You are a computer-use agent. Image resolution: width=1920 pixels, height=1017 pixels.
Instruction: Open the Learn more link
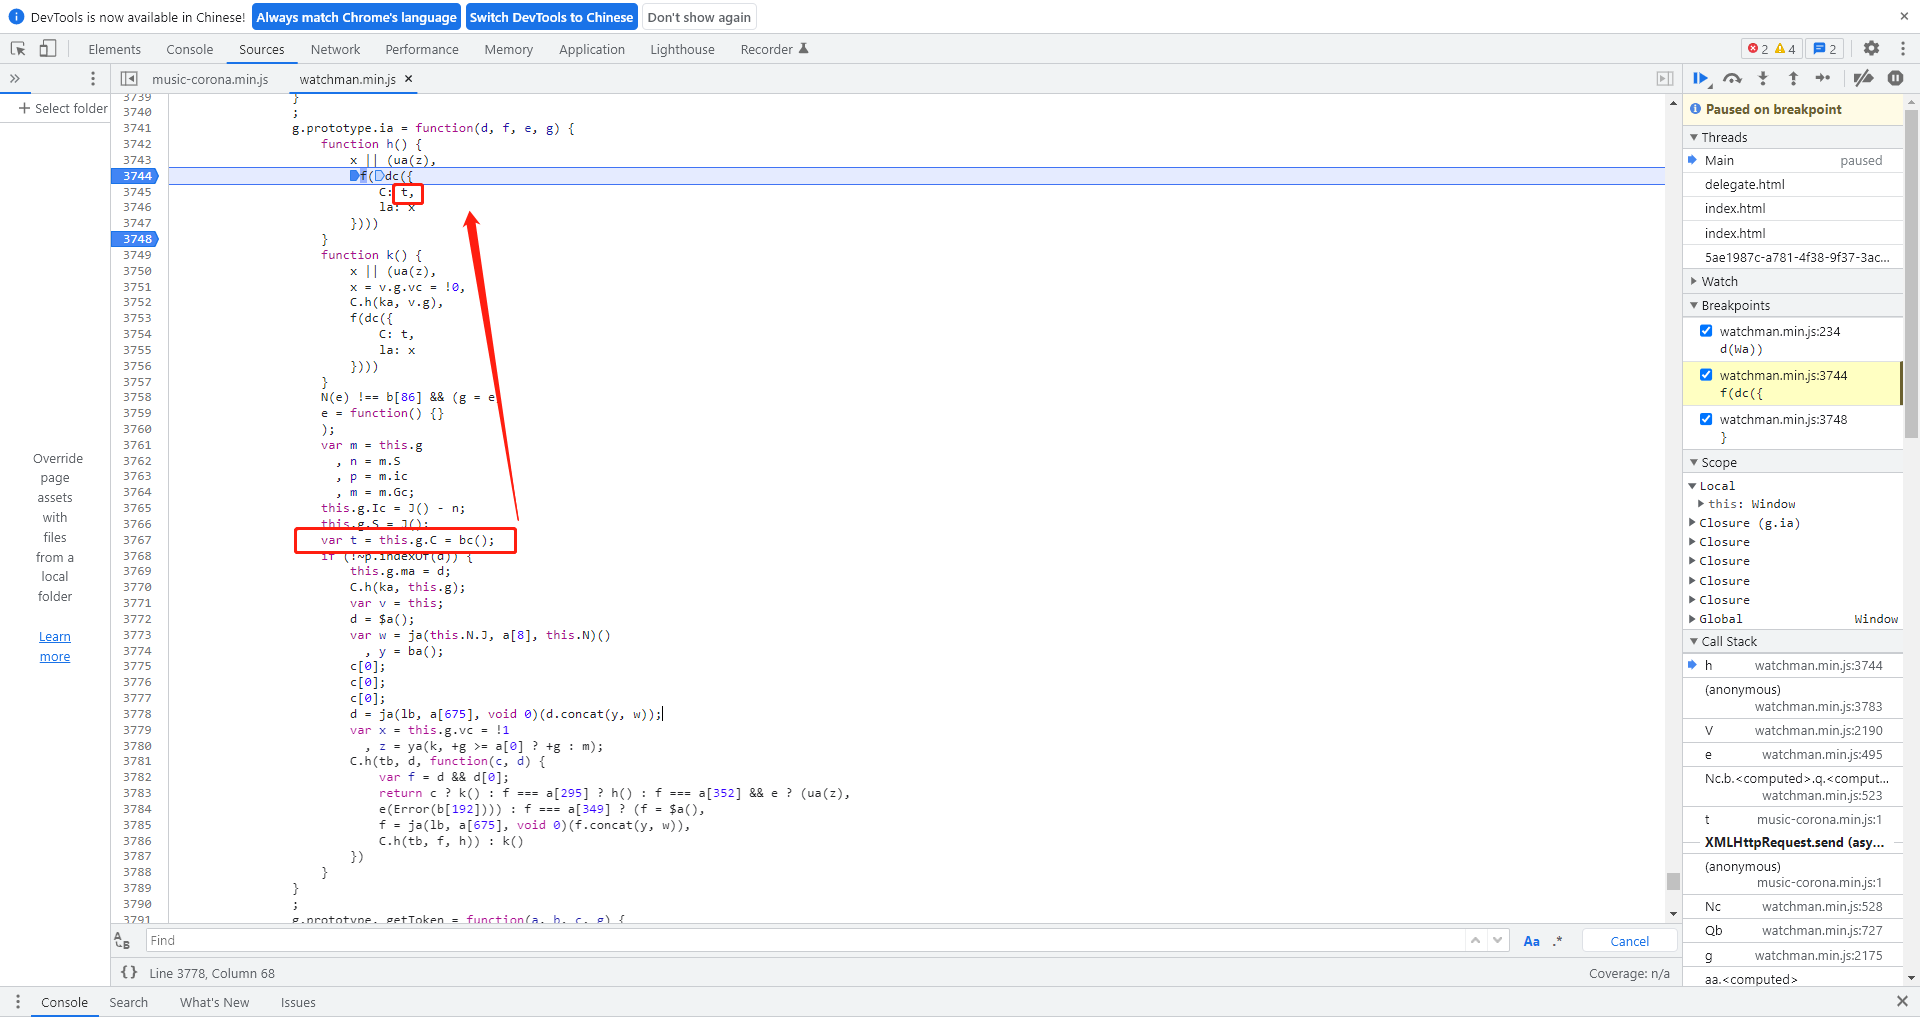[x=55, y=646]
